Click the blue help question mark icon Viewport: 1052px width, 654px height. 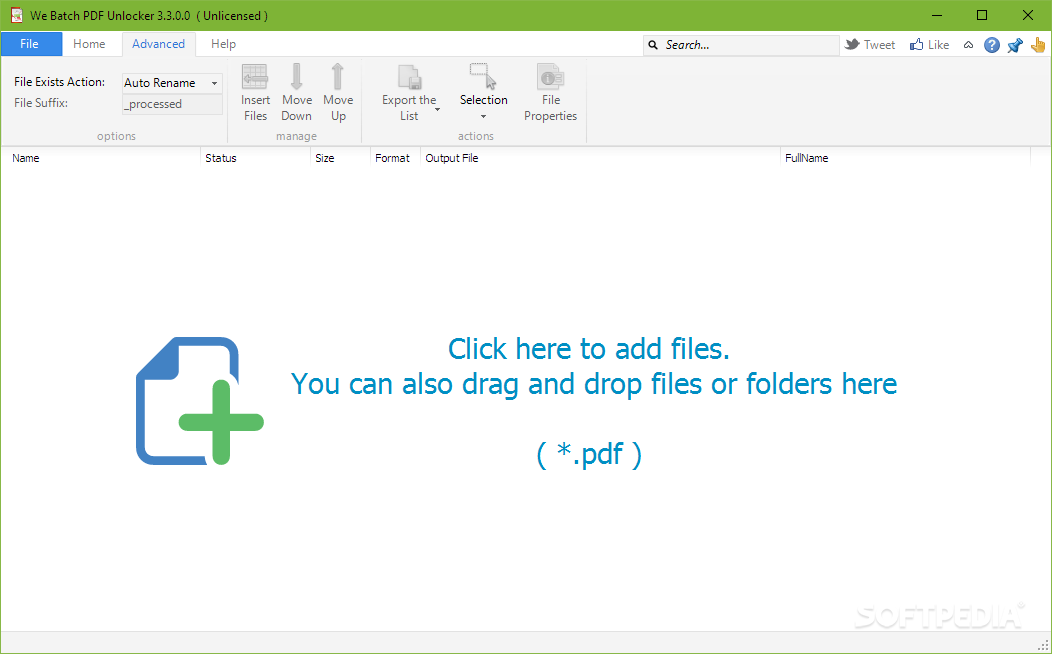992,45
